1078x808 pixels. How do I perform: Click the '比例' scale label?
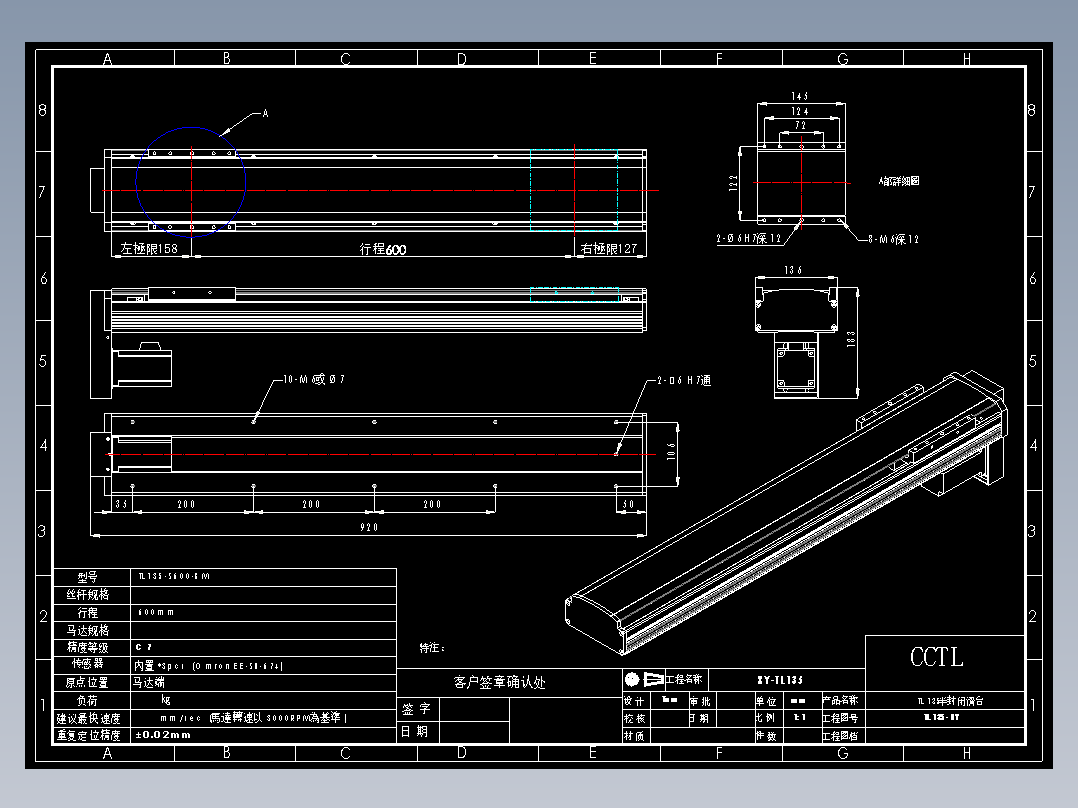pos(766,719)
